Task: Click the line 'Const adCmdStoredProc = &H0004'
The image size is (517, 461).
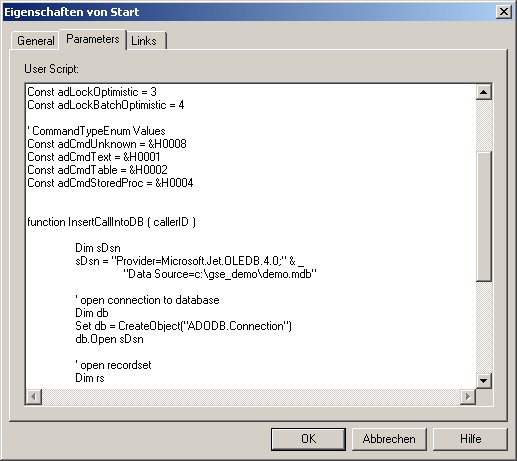Action: [x=110, y=183]
